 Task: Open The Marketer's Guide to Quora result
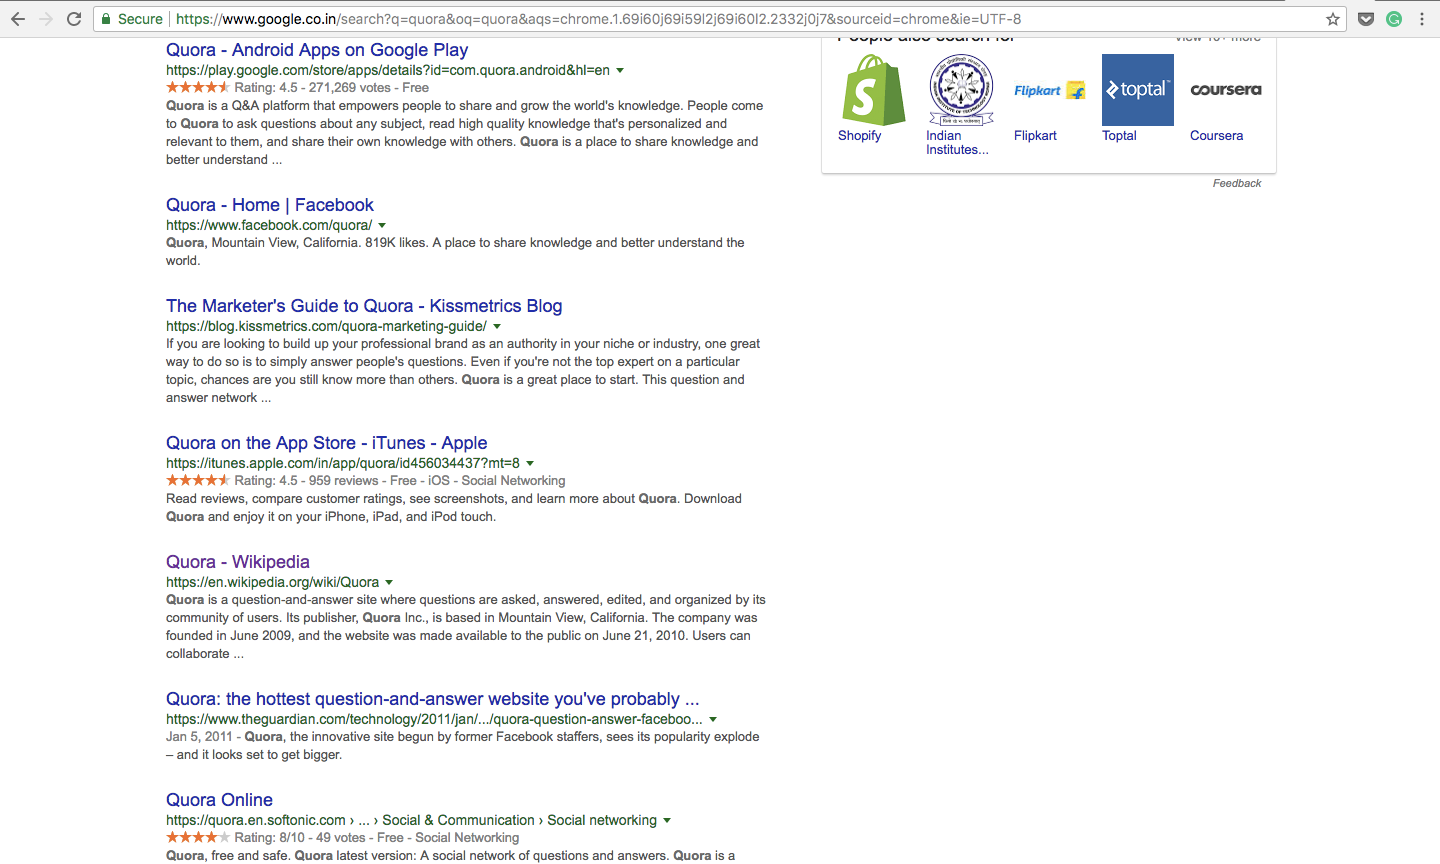pyautogui.click(x=364, y=306)
